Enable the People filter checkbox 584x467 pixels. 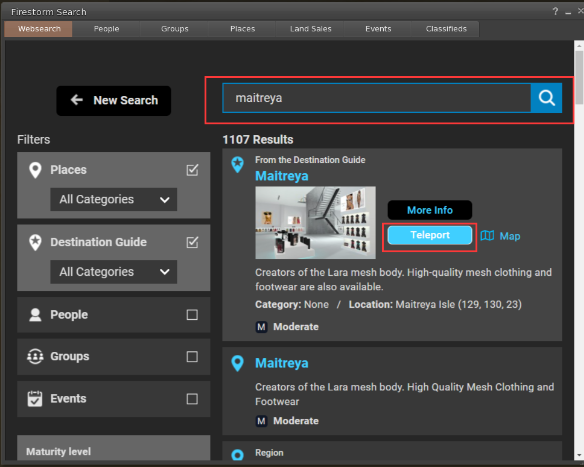pyautogui.click(x=192, y=315)
